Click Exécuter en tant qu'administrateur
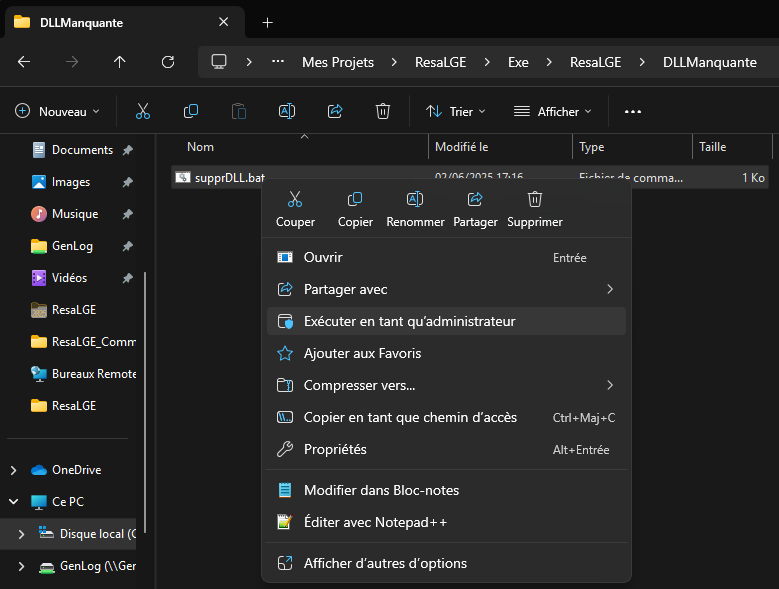Viewport: 779px width, 589px height. coord(446,321)
